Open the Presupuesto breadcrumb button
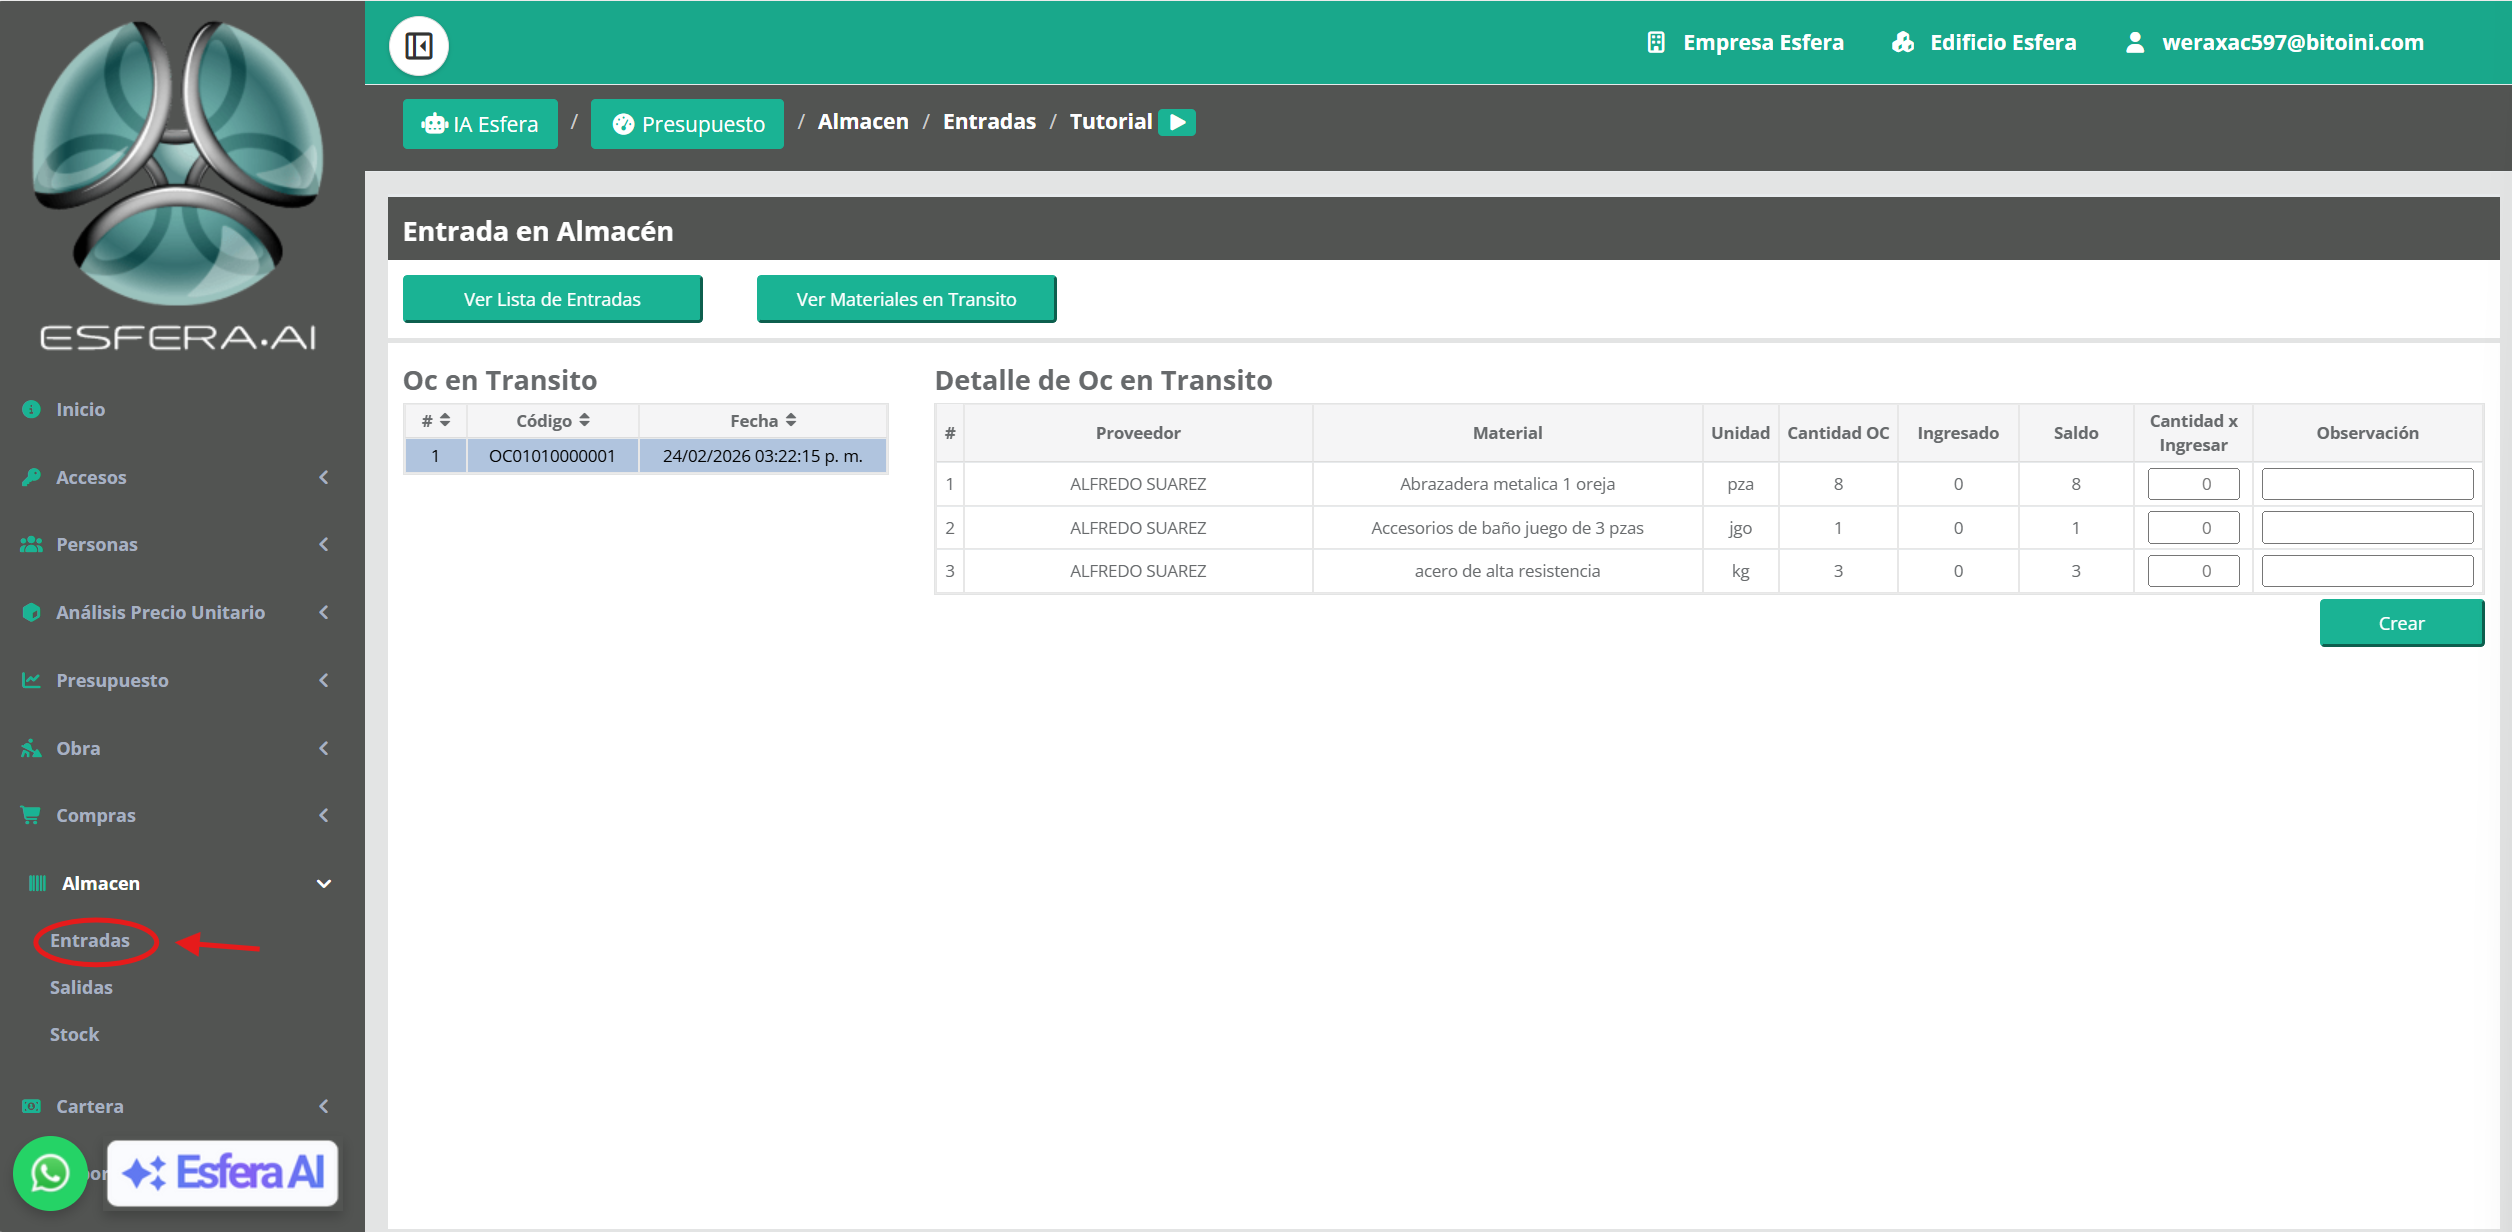 687,124
